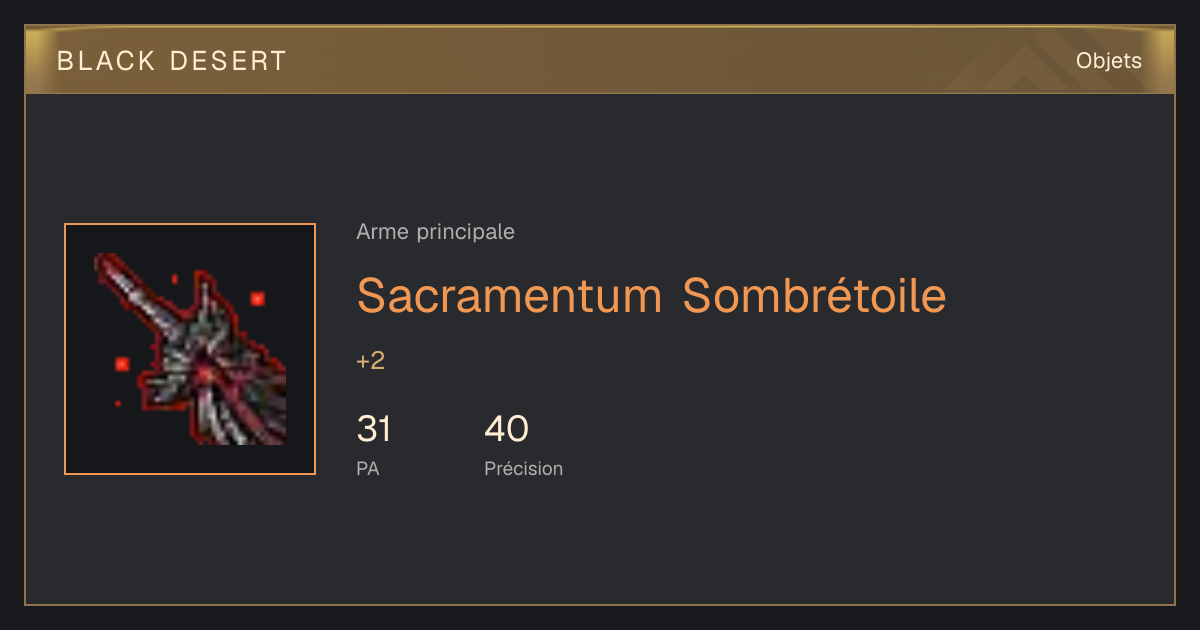Click the red sparkle right of the blade
Image resolution: width=1200 pixels, height=630 pixels.
[x=257, y=298]
